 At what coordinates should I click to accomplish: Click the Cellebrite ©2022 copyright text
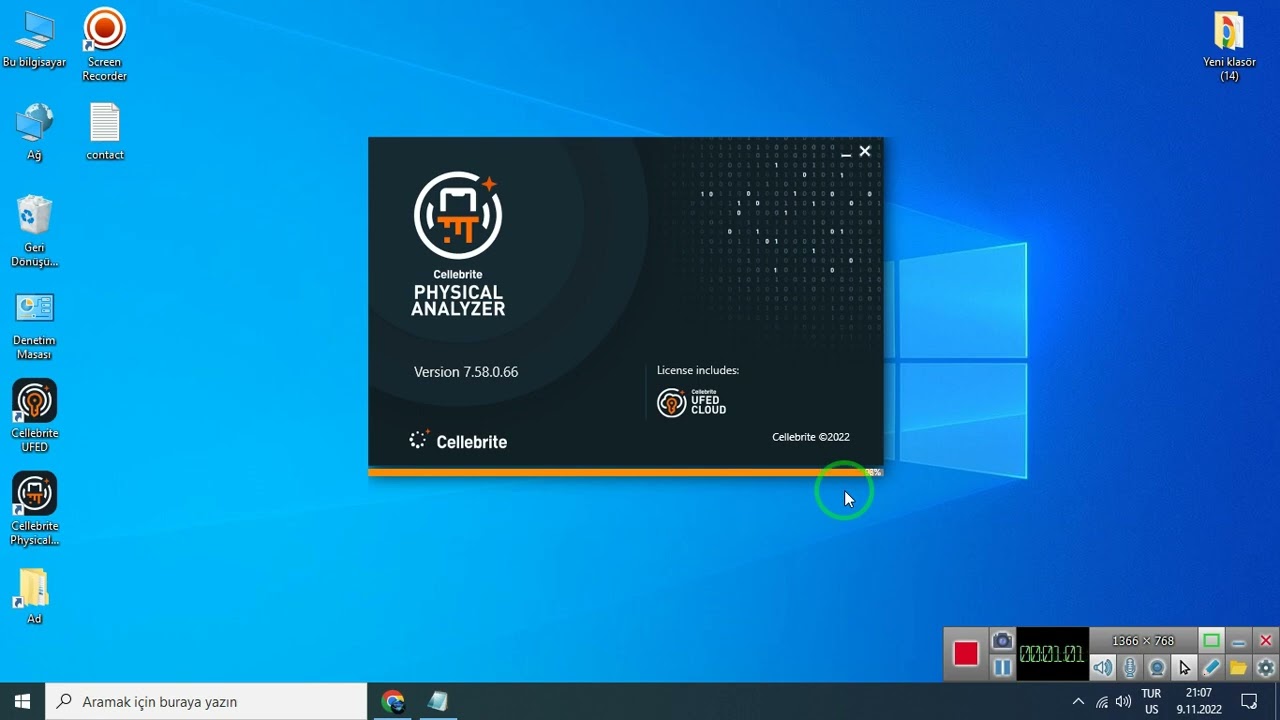811,437
